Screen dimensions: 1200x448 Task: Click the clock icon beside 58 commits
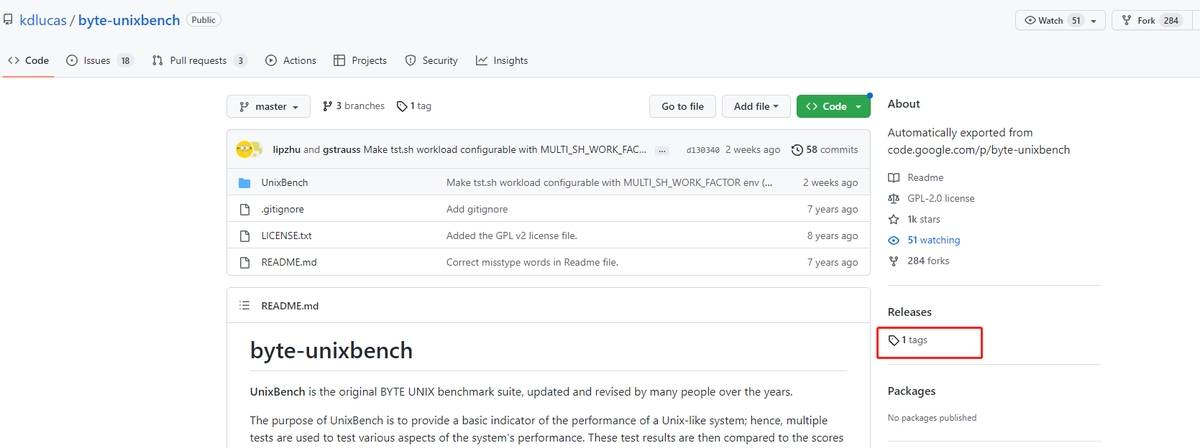click(x=797, y=150)
